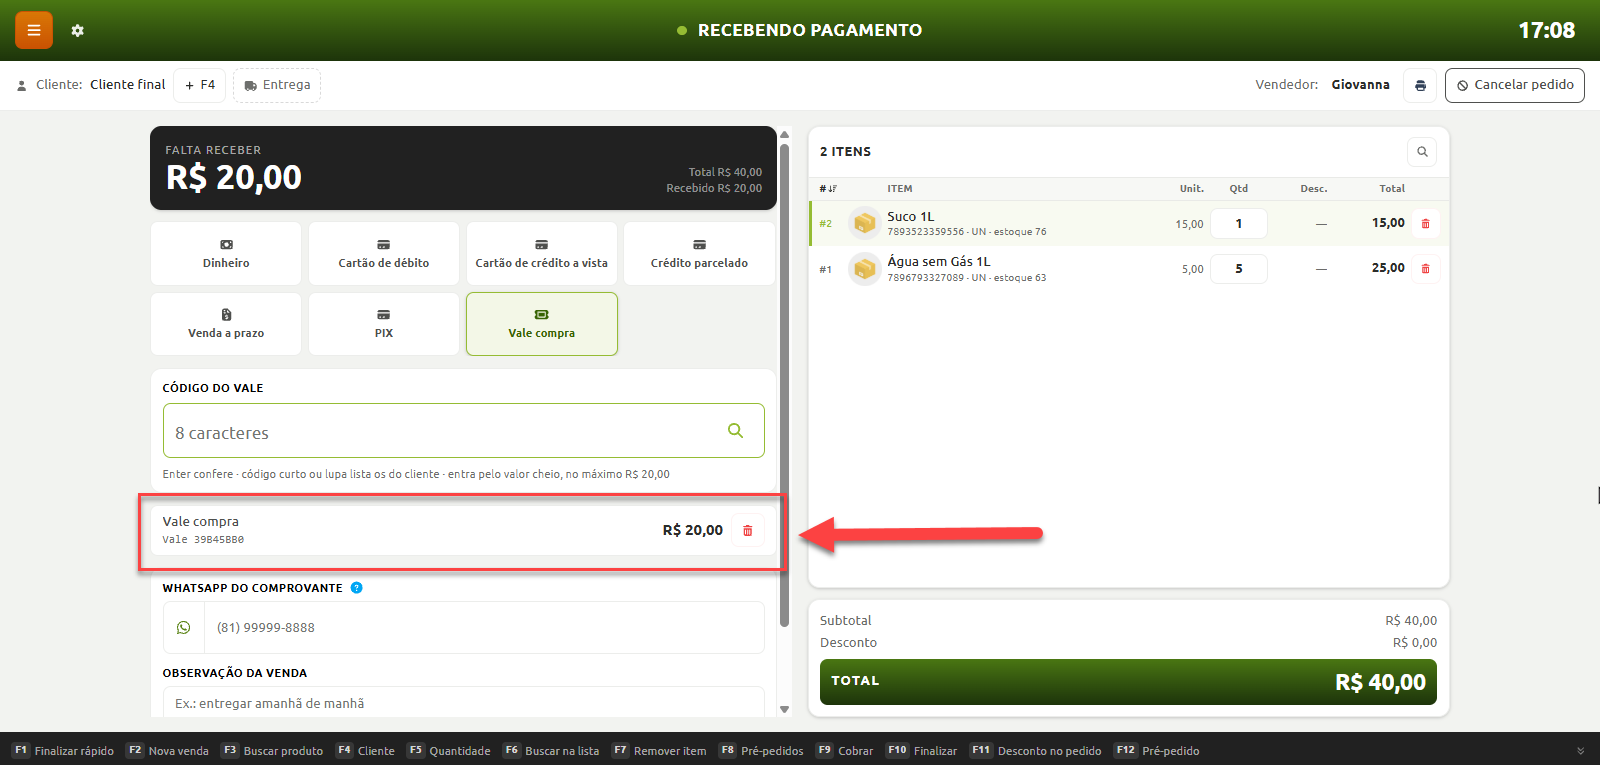Select Cartão de crédito a vista
The height and width of the screenshot is (765, 1600).
tap(542, 254)
